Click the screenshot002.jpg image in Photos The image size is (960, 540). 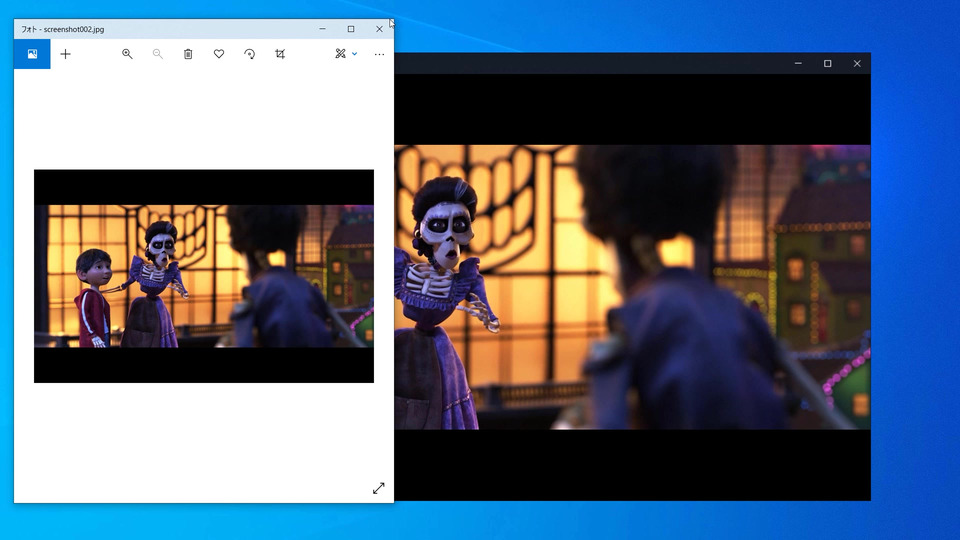coord(204,276)
